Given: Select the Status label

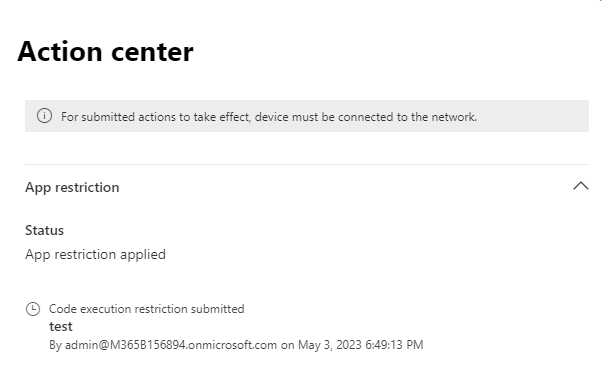Looking at the screenshot, I should pyautogui.click(x=44, y=230).
